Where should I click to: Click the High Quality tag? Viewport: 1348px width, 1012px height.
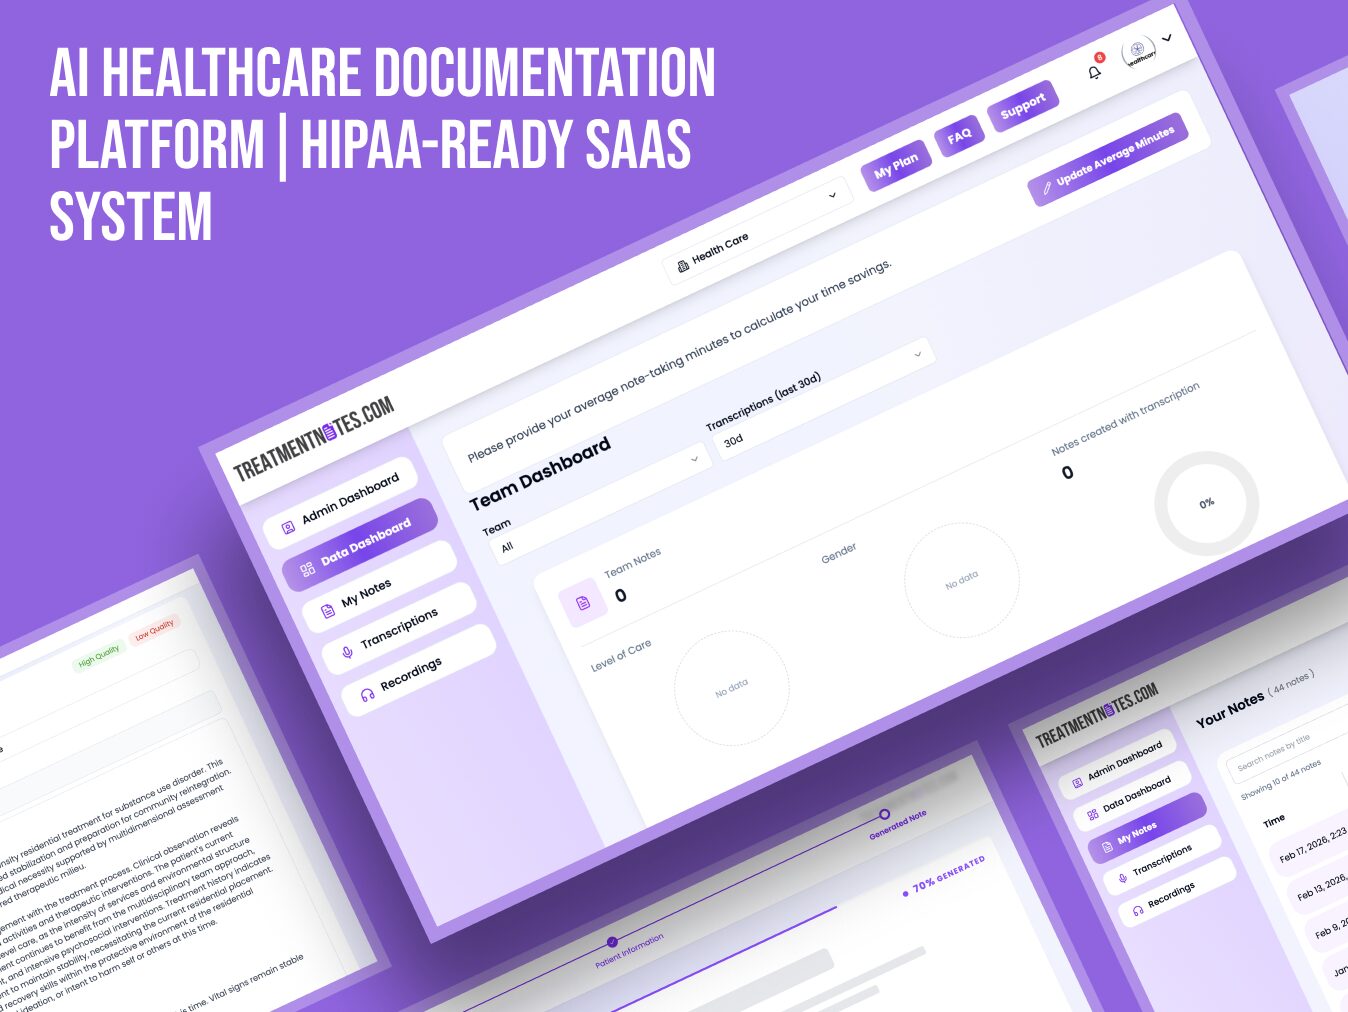tap(99, 655)
